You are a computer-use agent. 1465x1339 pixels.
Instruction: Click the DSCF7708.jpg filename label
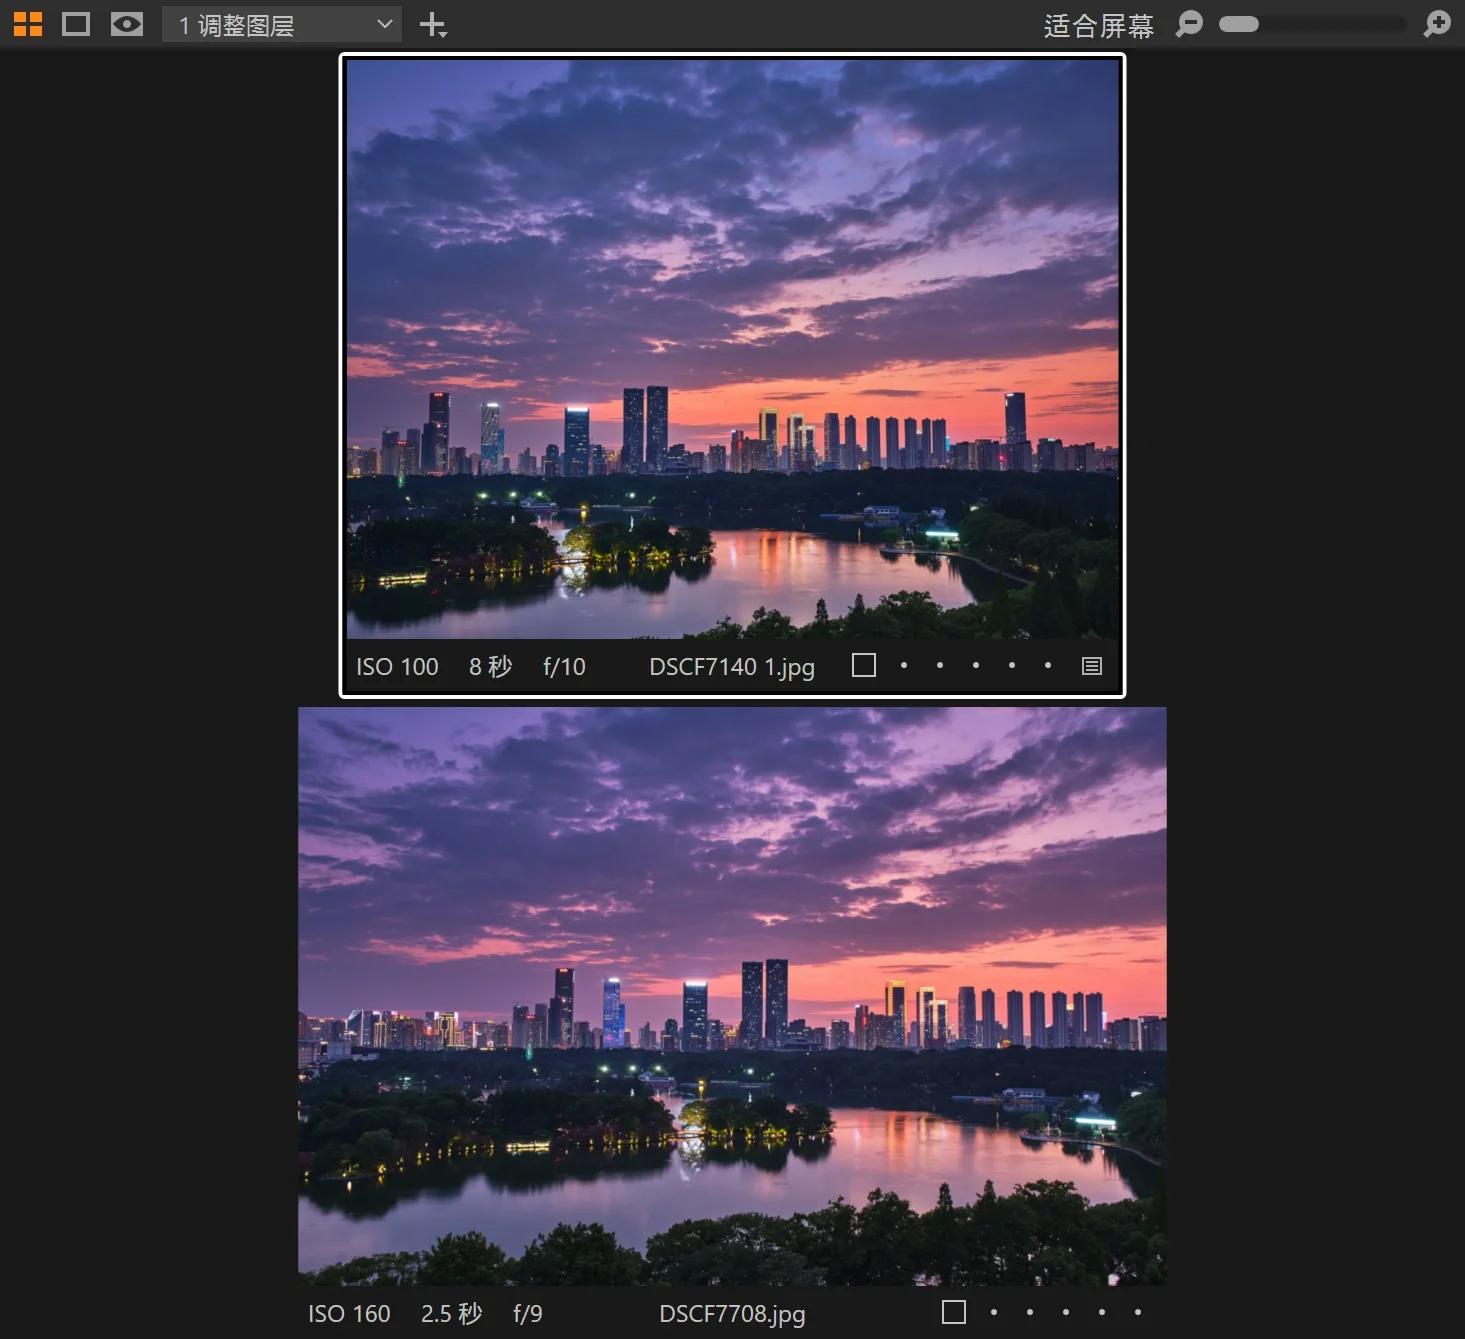tap(732, 1313)
